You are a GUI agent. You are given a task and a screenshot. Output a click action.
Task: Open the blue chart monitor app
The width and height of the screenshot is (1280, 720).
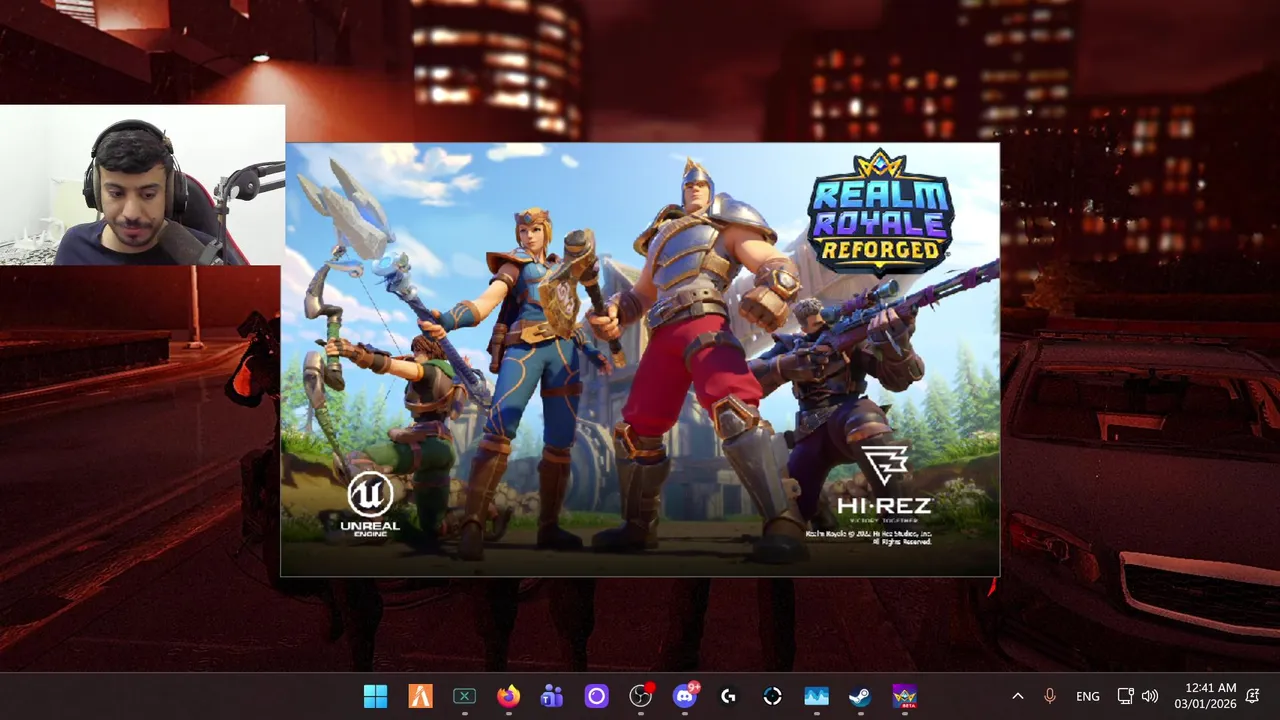pos(817,696)
